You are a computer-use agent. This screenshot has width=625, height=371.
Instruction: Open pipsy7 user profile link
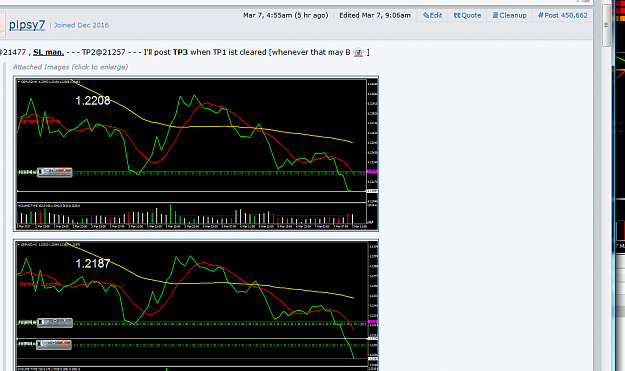(x=27, y=25)
